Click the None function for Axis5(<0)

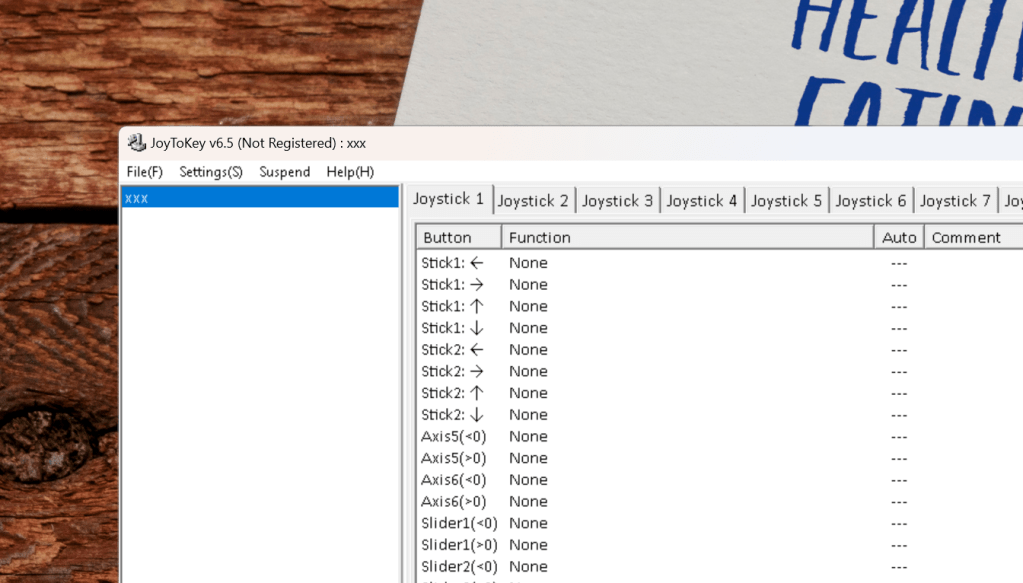pos(528,436)
